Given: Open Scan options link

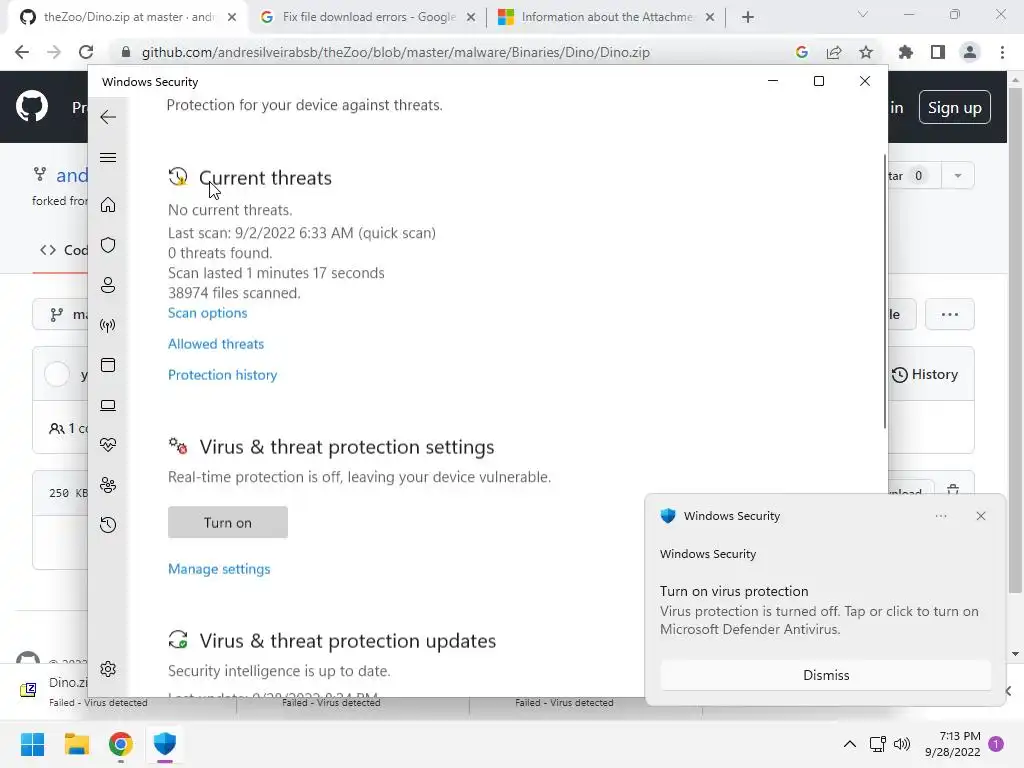Looking at the screenshot, I should point(208,313).
